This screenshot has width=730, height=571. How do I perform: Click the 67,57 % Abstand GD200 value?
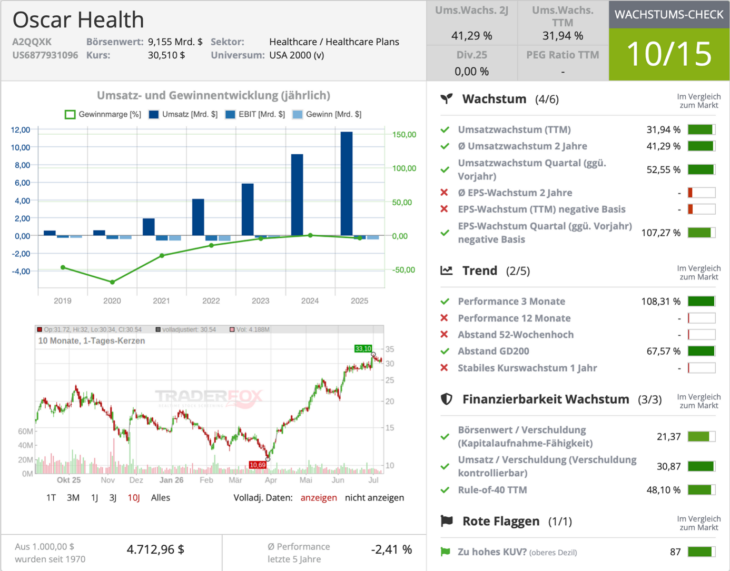[x=663, y=351]
